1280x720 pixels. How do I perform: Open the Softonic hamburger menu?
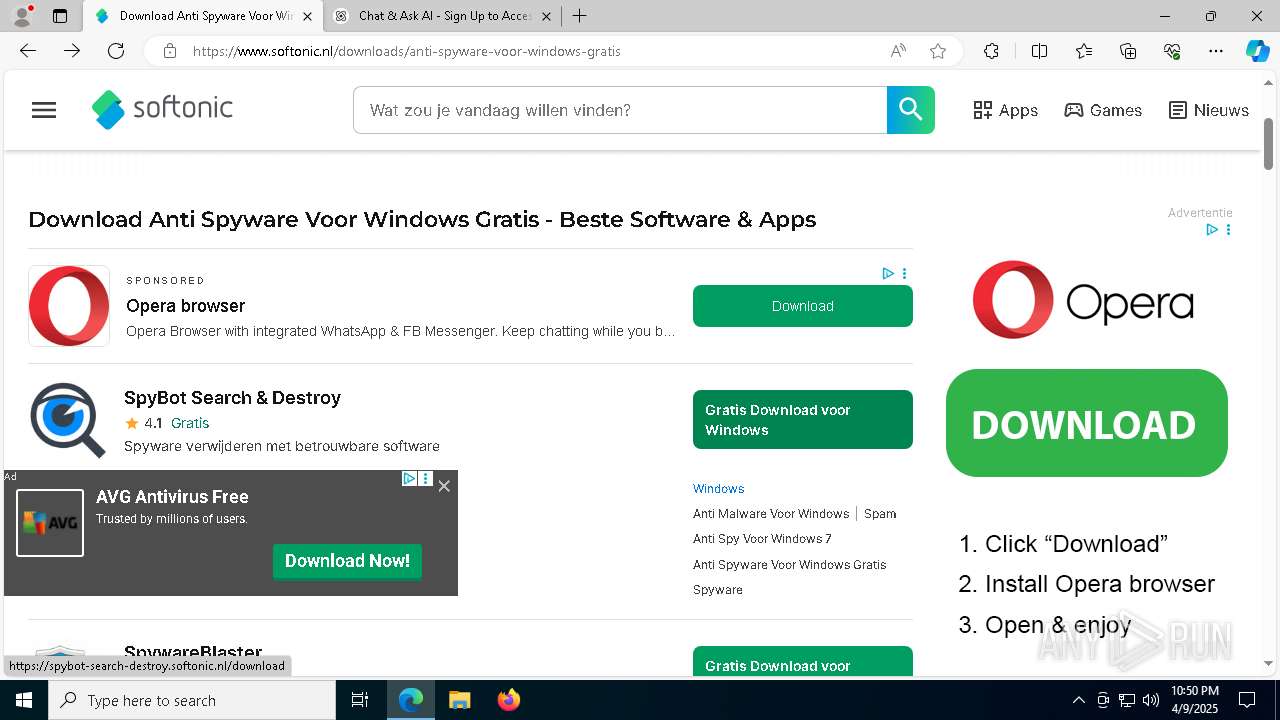tap(44, 110)
